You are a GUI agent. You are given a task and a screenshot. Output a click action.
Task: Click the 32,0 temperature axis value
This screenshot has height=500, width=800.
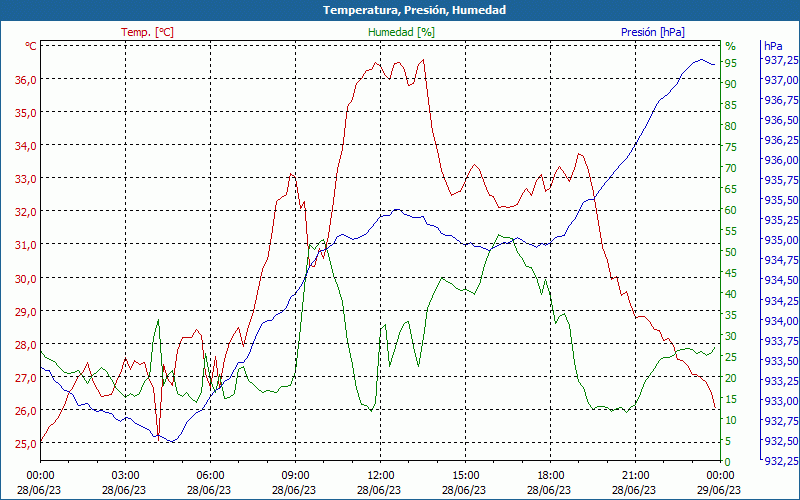27,212
